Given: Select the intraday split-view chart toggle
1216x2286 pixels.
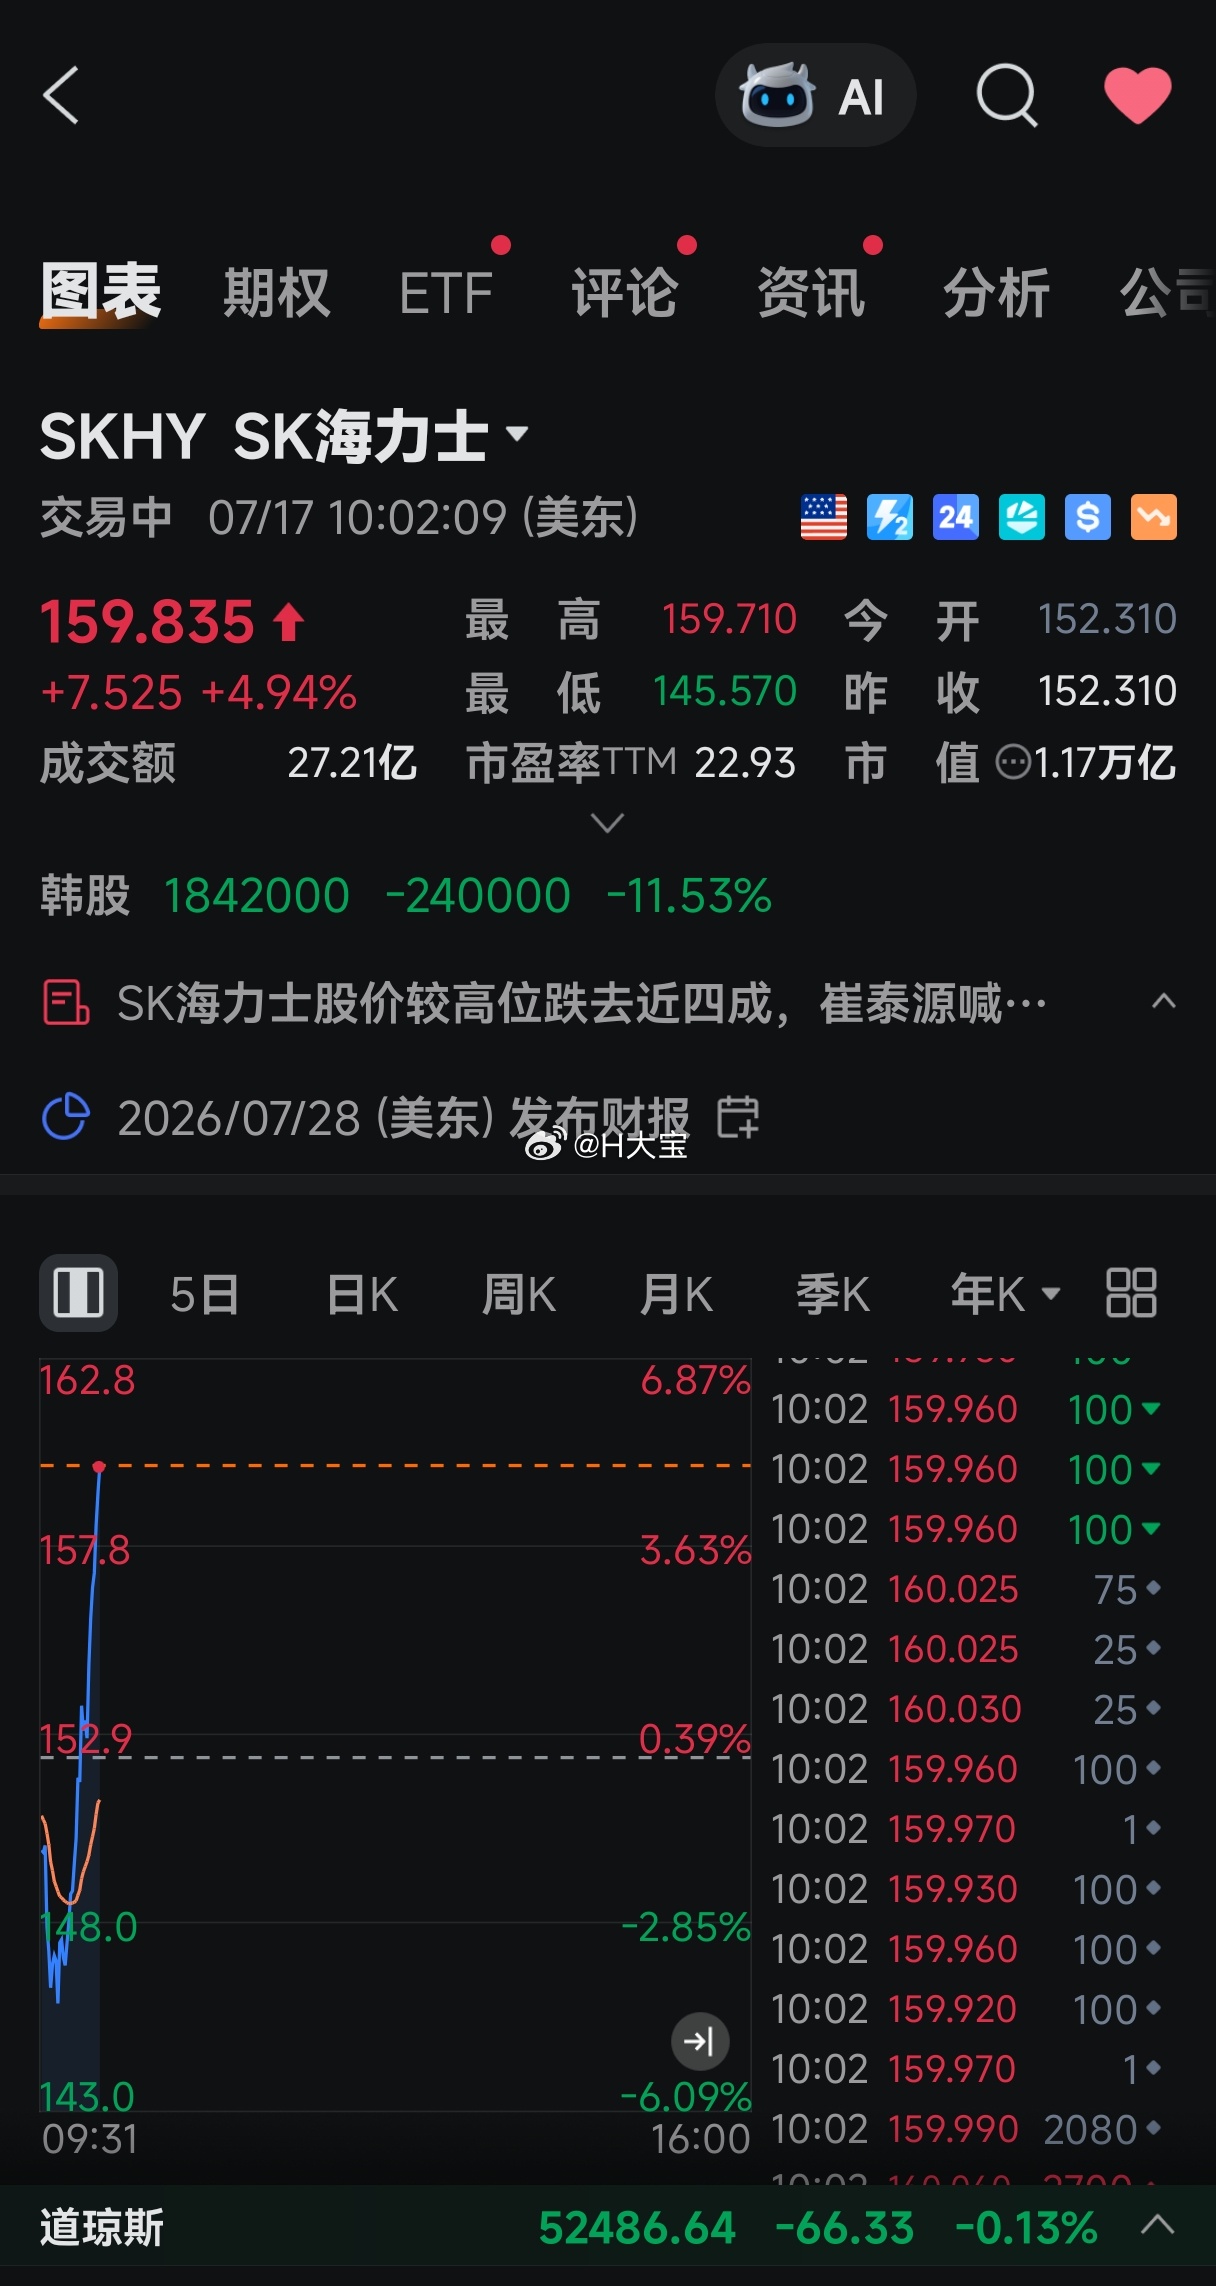Looking at the screenshot, I should click(79, 1293).
